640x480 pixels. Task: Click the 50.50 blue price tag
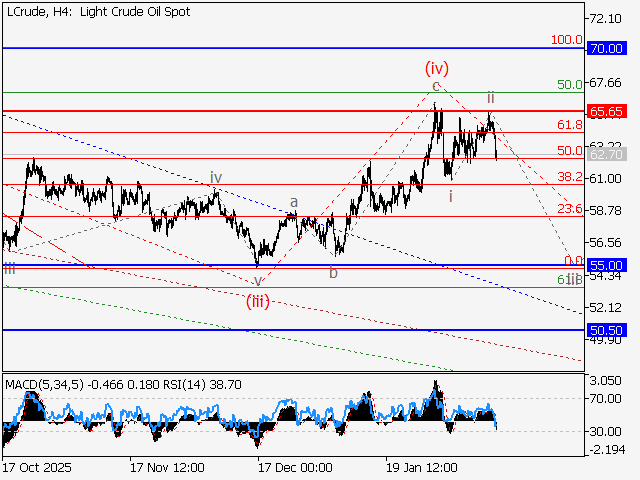coord(607,329)
